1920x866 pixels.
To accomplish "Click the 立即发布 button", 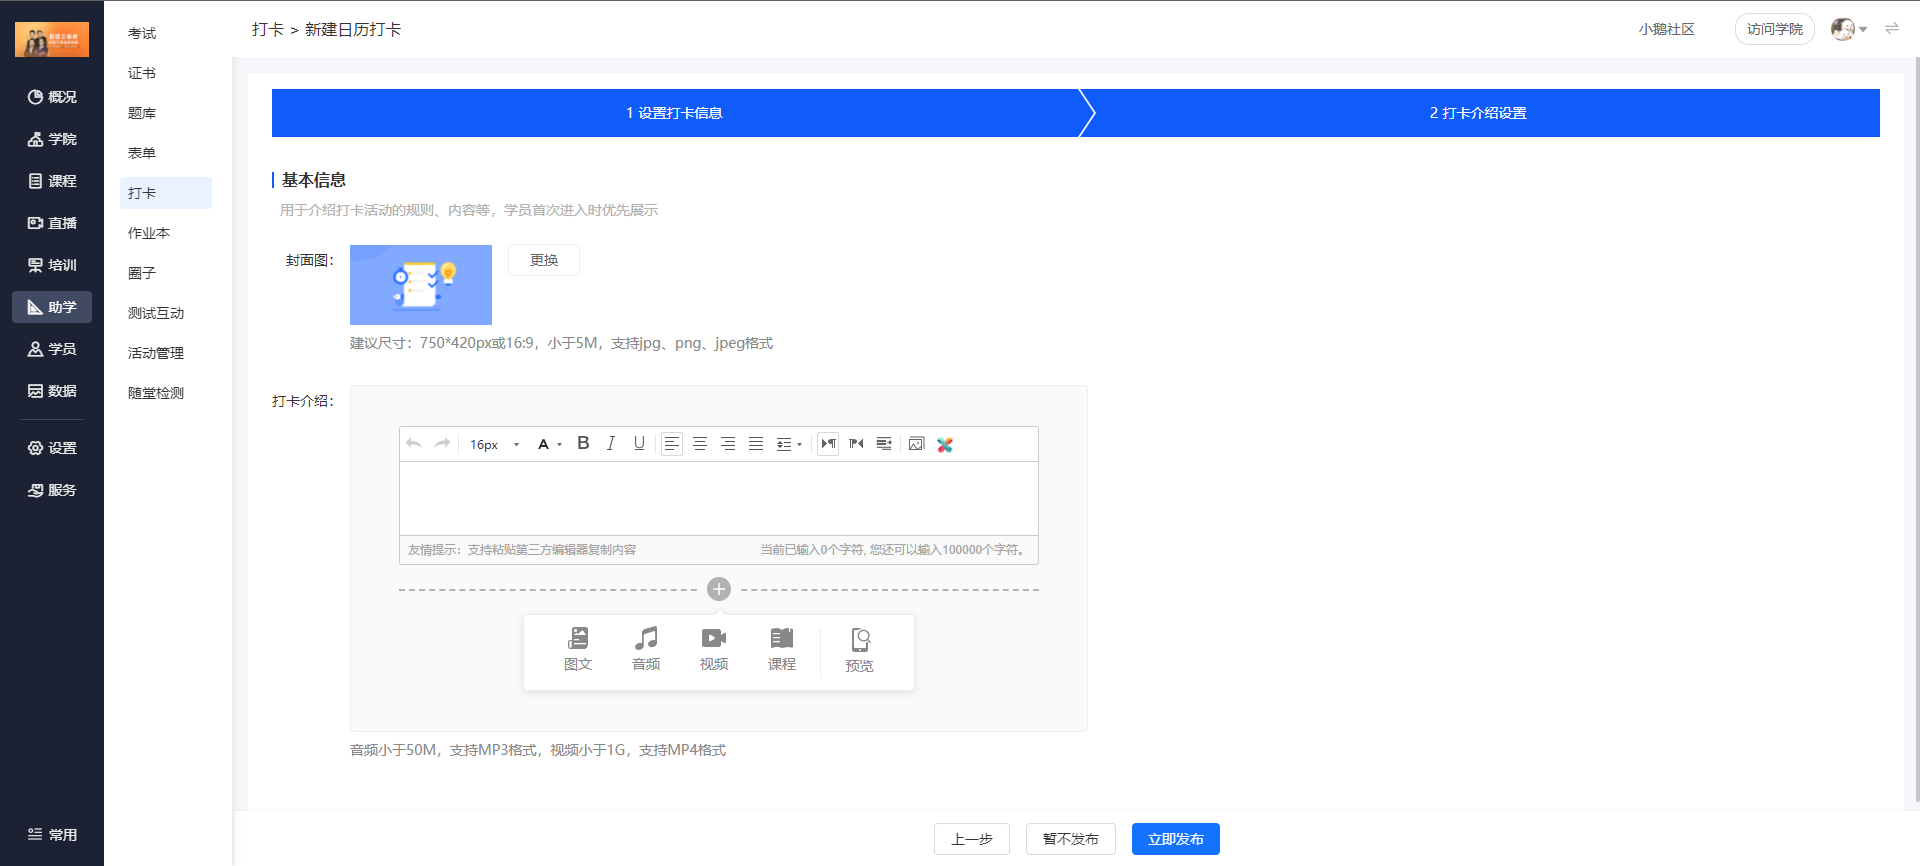I will [1175, 839].
